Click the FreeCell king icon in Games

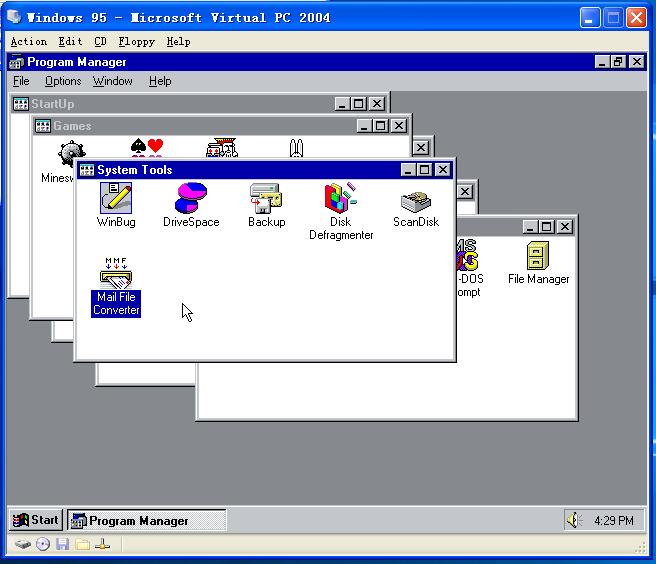(x=222, y=148)
